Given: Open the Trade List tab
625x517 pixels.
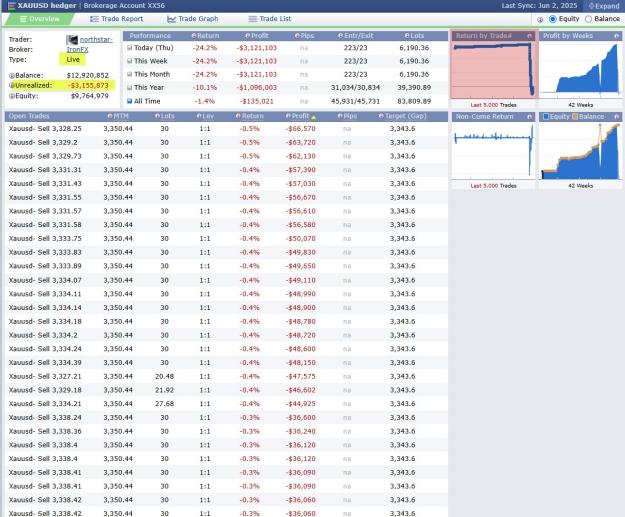Looking at the screenshot, I should (269, 19).
